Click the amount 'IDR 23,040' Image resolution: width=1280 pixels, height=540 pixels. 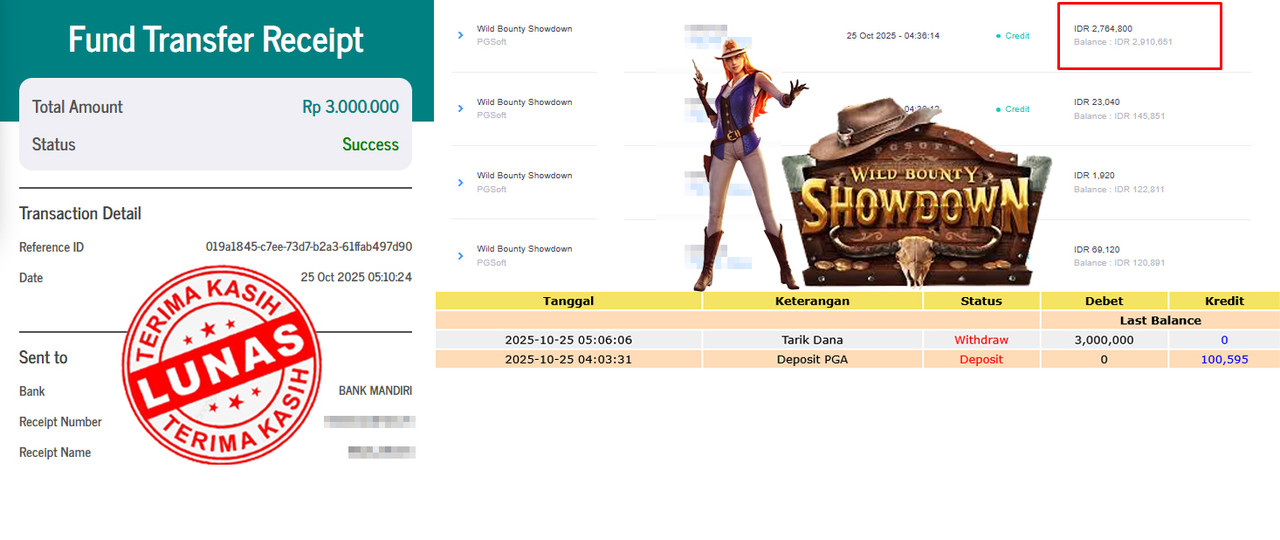pyautogui.click(x=1096, y=102)
